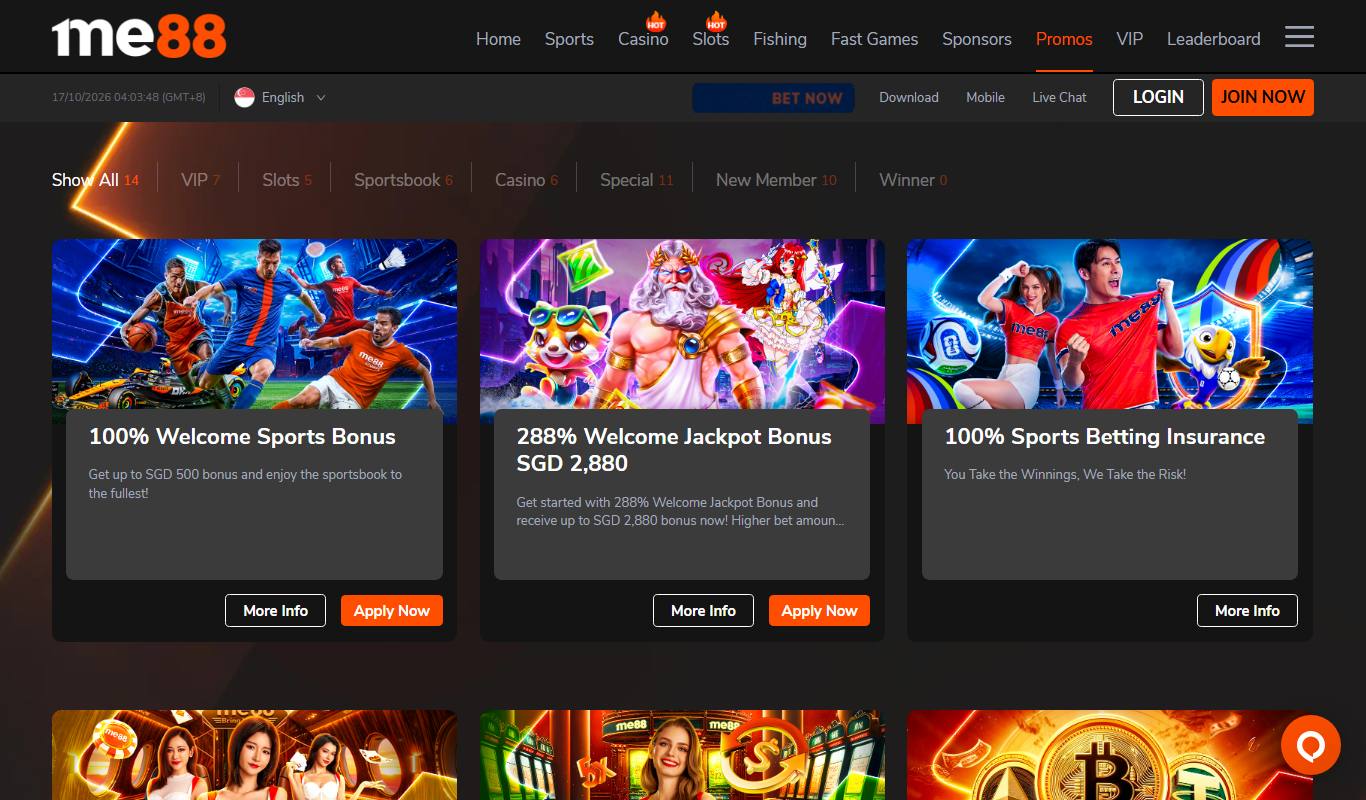
Task: Expand the English language dropdown arrow
Action: (x=321, y=97)
